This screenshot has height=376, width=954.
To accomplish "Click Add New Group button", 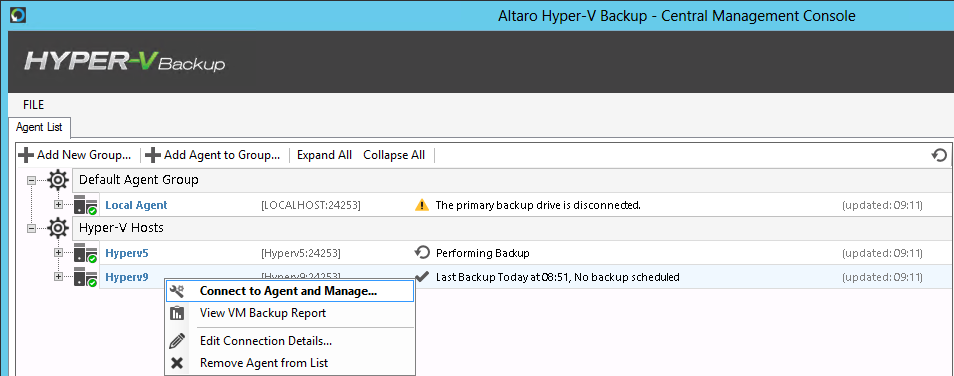I will [74, 155].
